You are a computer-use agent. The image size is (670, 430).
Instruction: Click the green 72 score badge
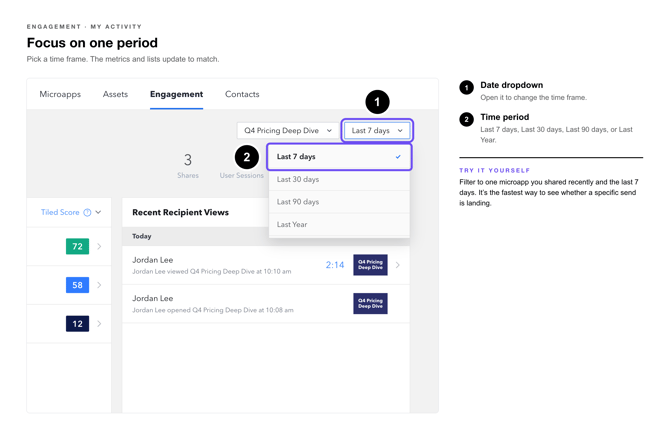click(77, 246)
